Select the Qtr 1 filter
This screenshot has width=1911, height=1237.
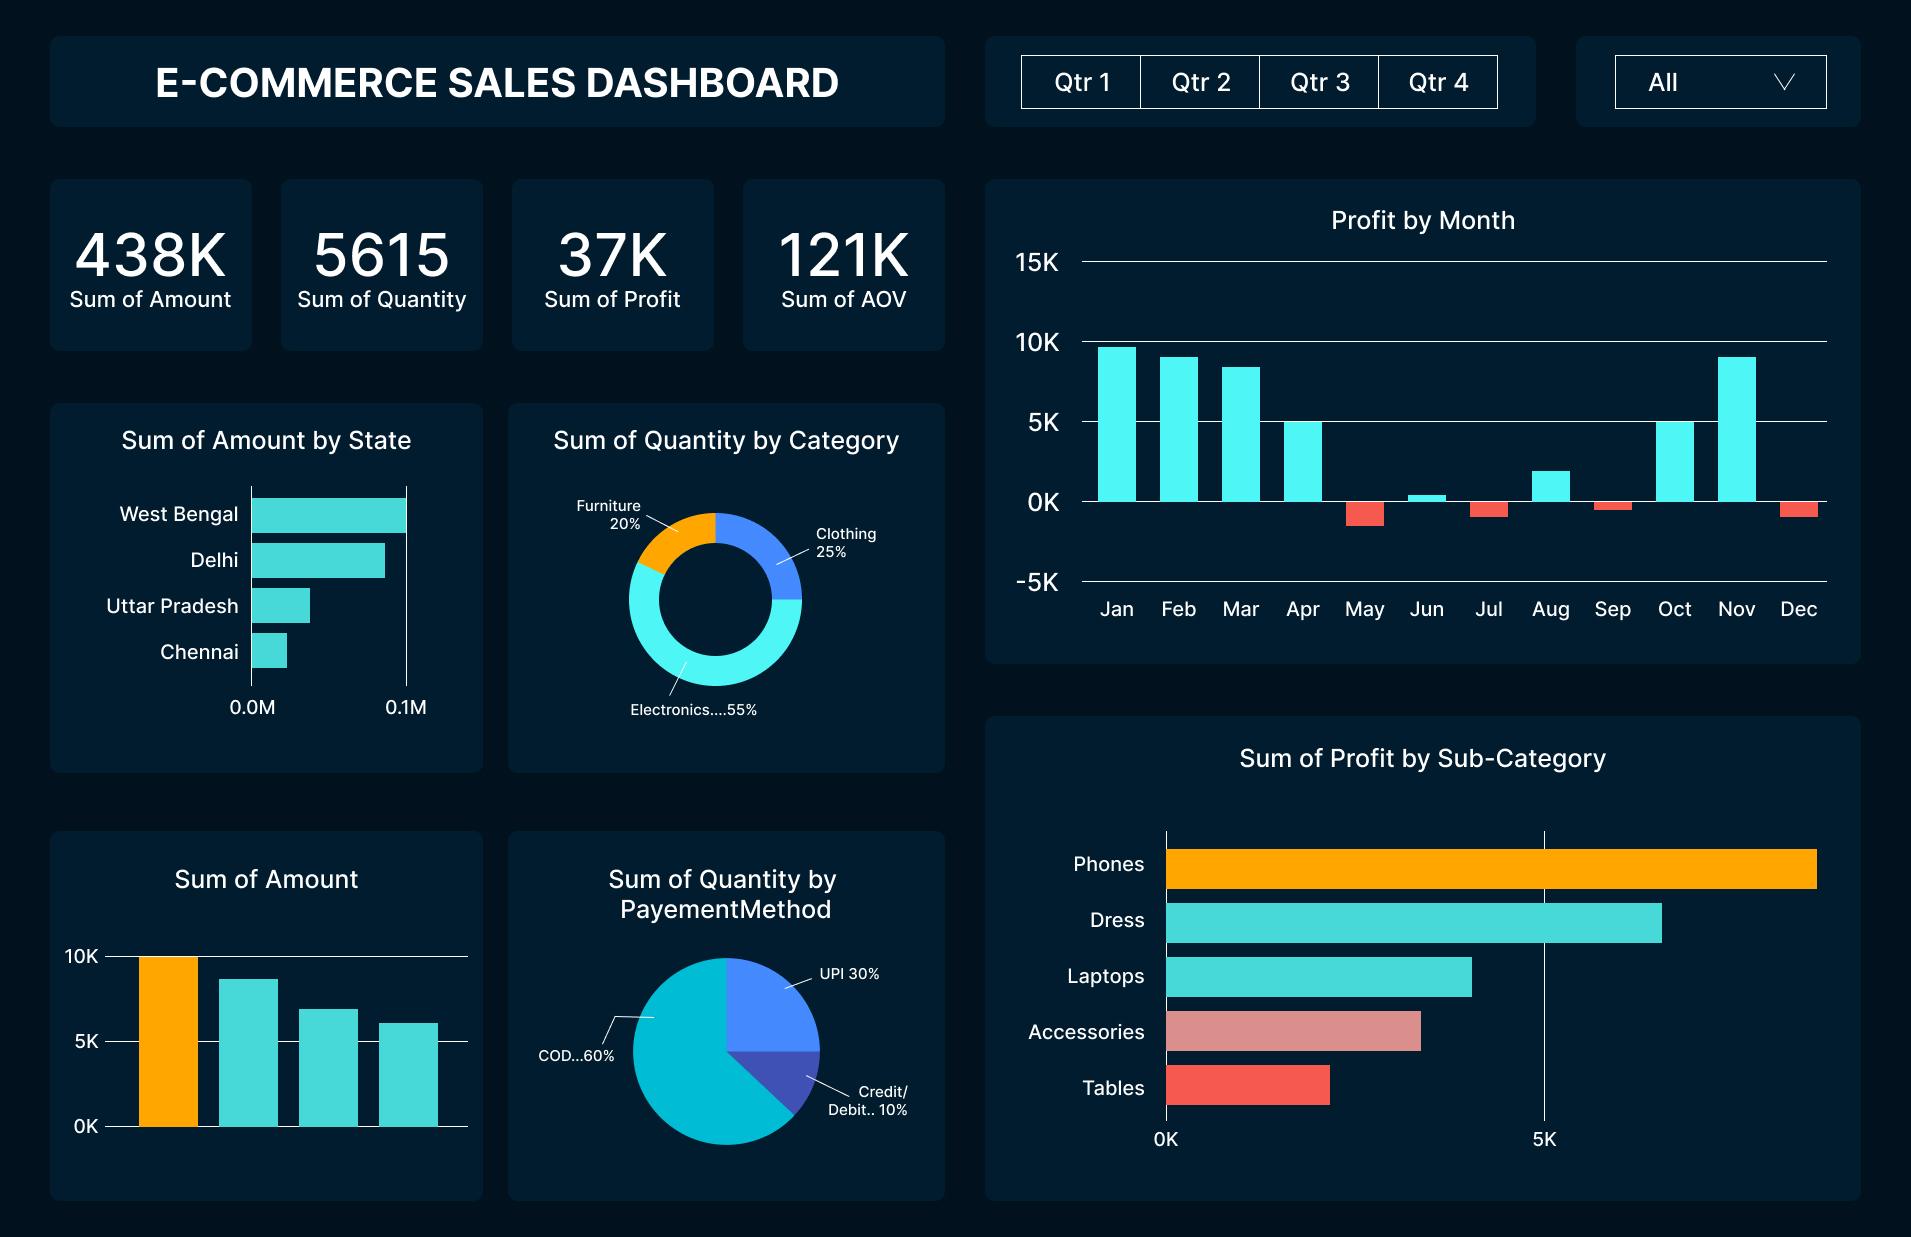point(1080,82)
